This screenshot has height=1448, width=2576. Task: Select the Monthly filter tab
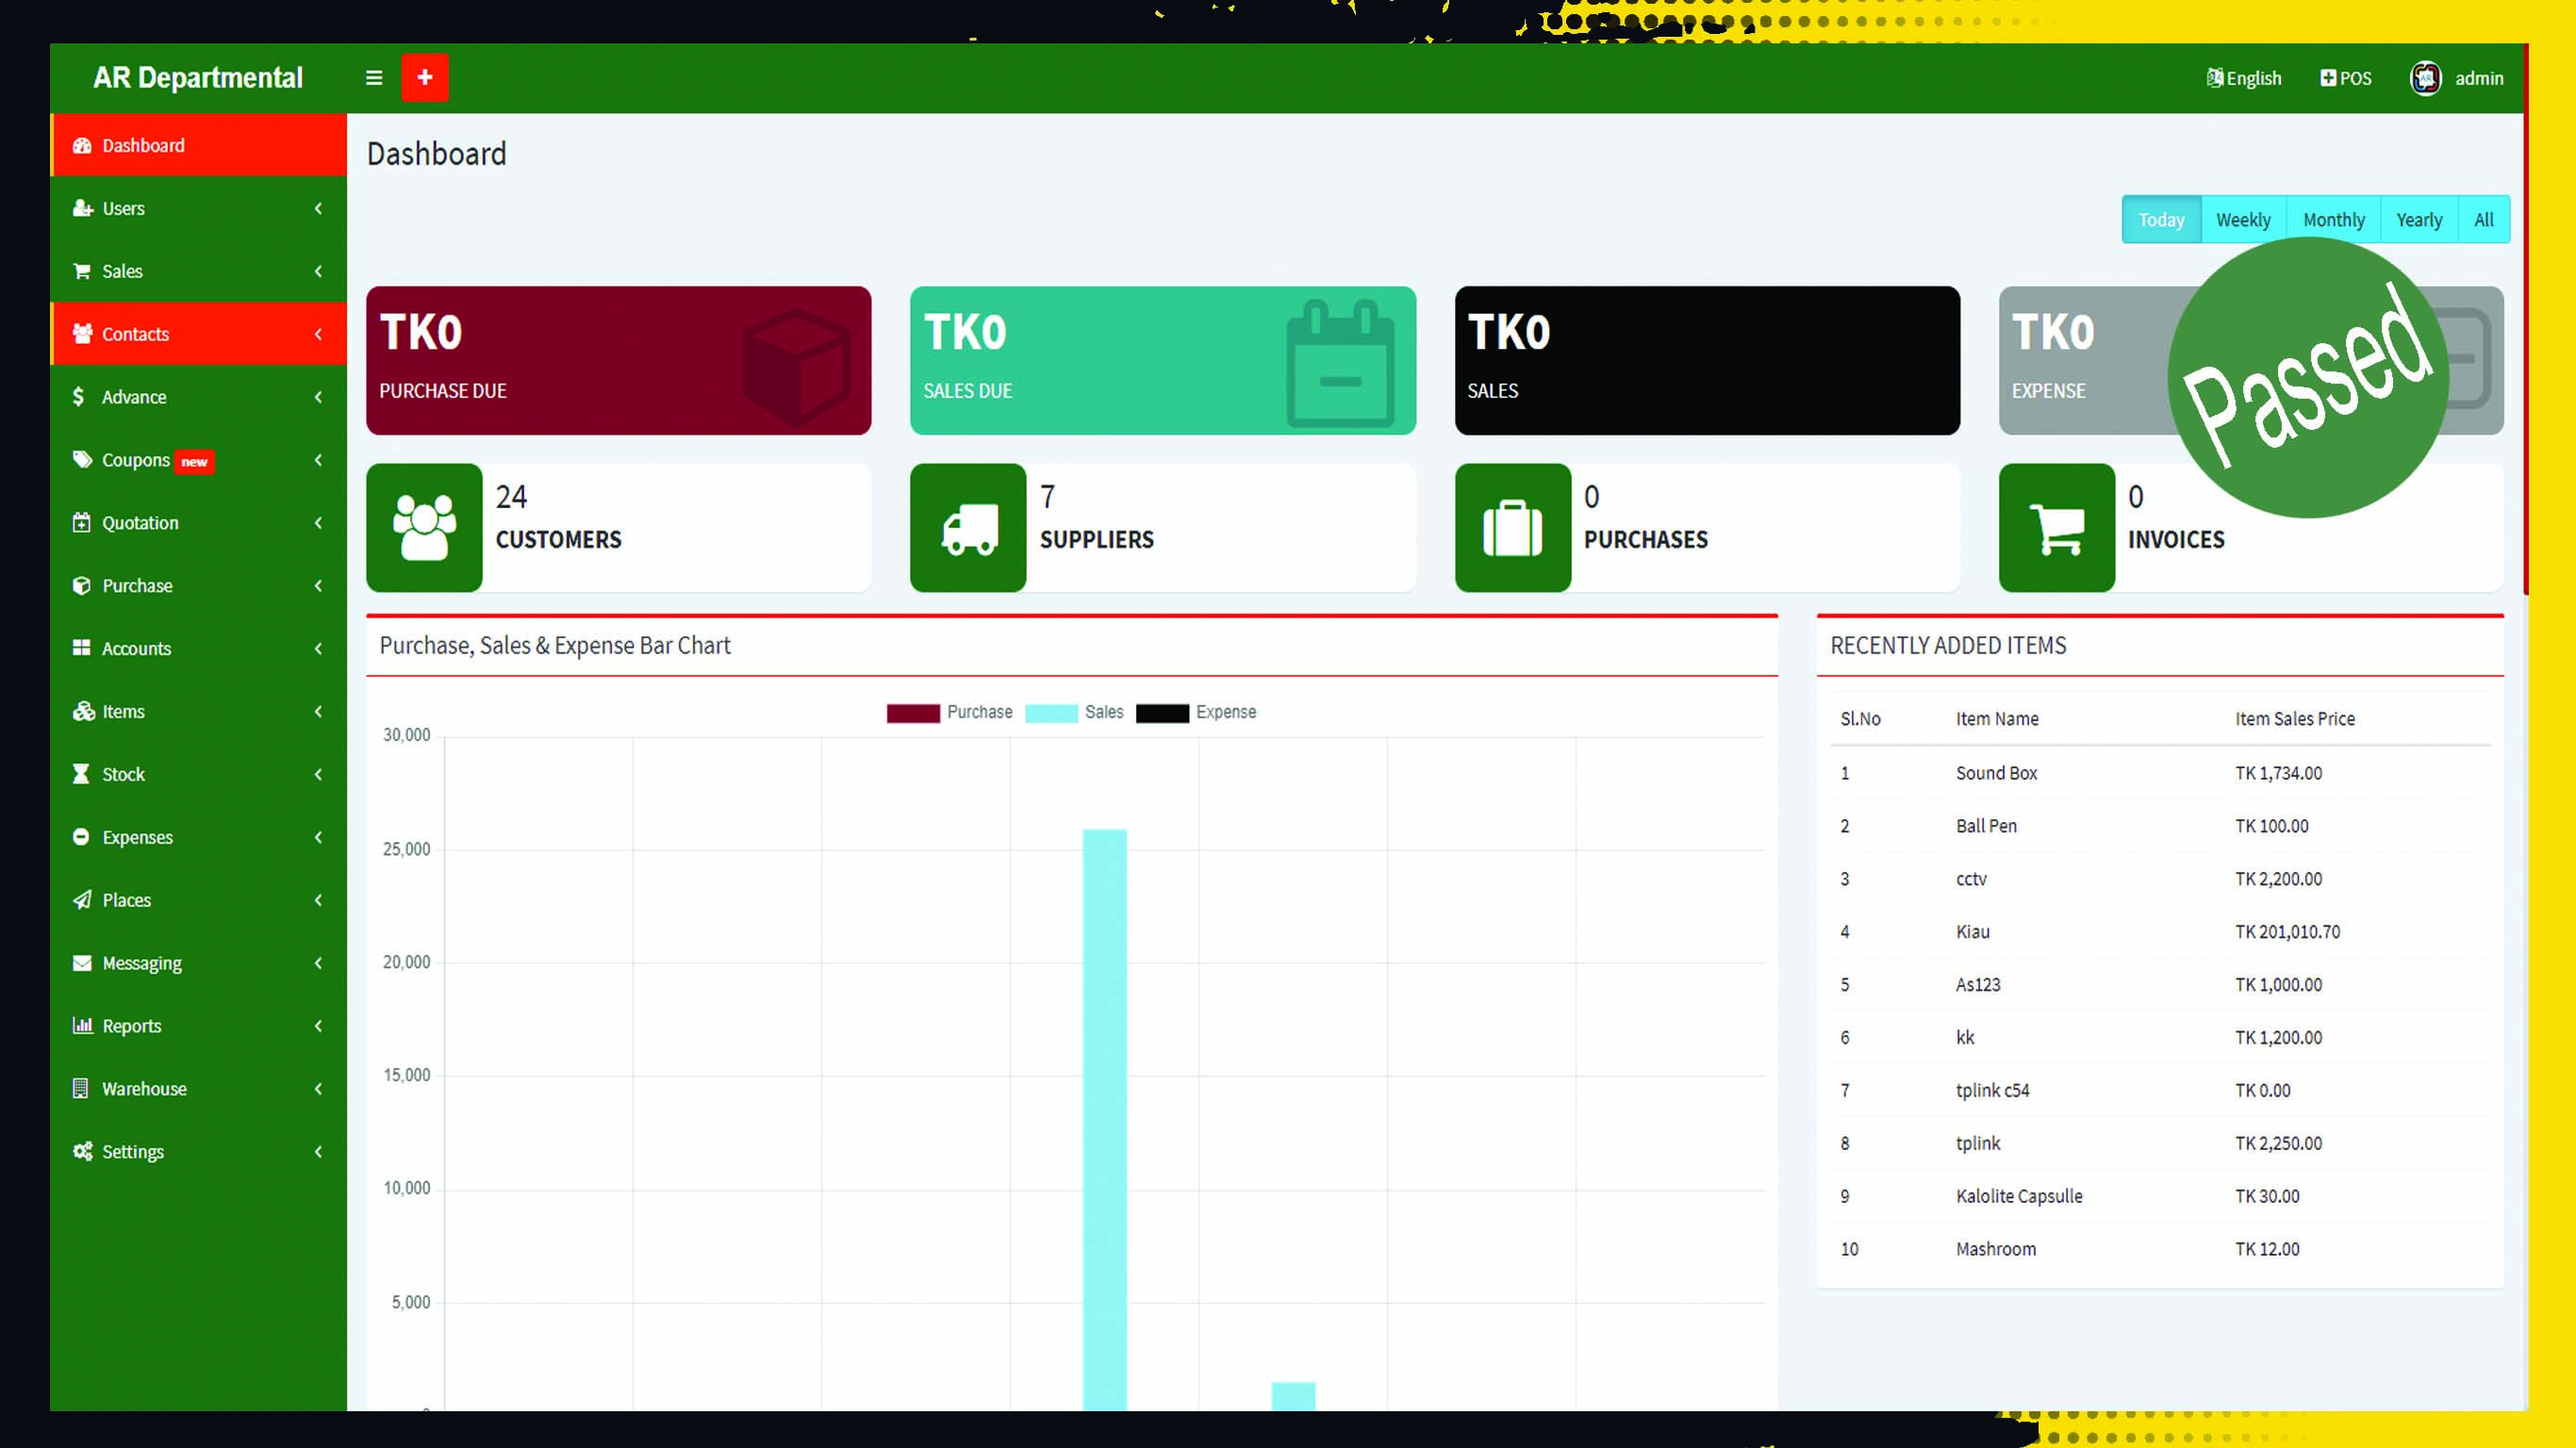(2333, 220)
